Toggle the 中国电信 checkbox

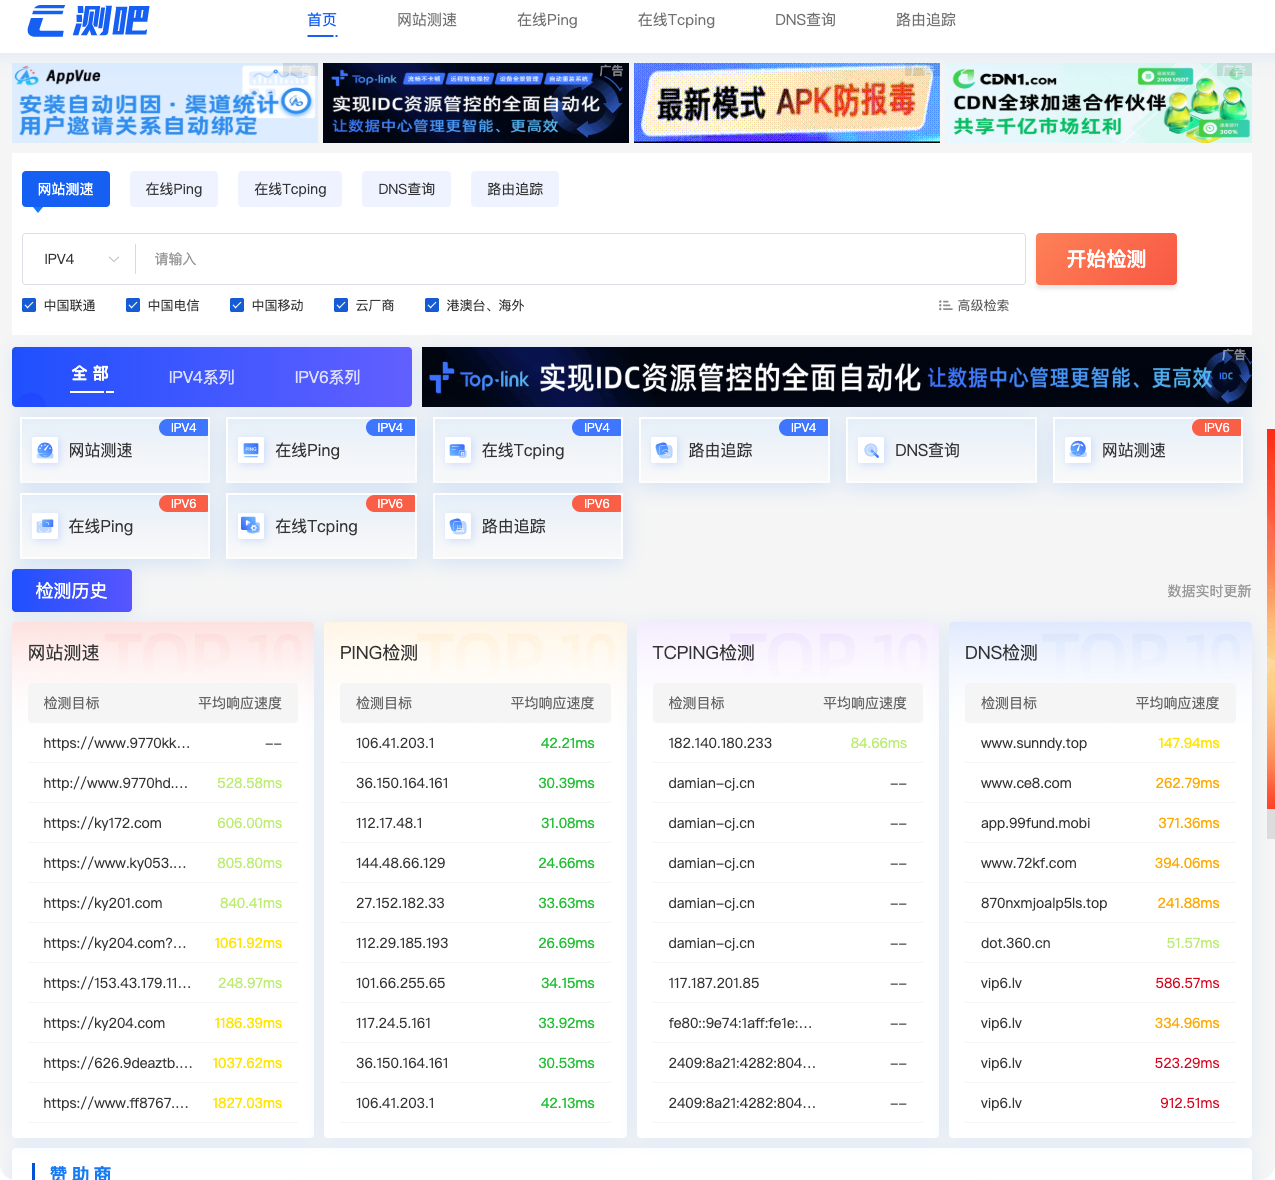133,305
